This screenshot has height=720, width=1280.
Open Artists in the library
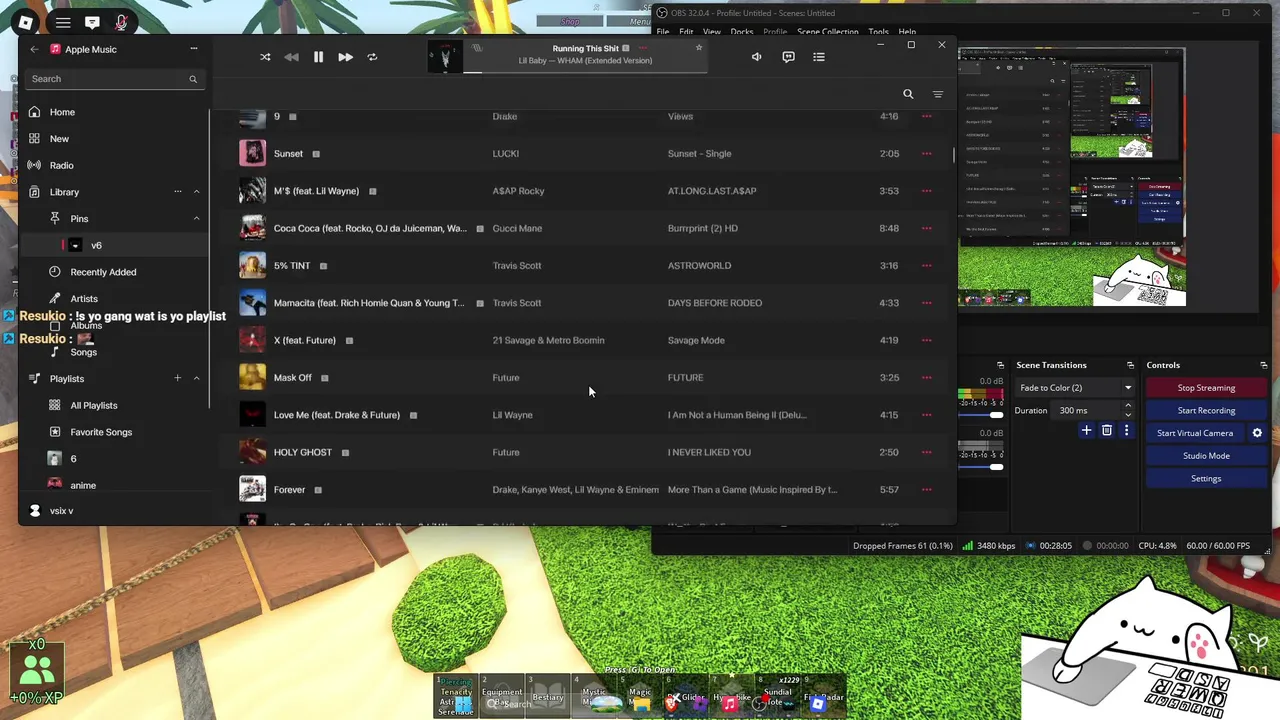point(84,298)
